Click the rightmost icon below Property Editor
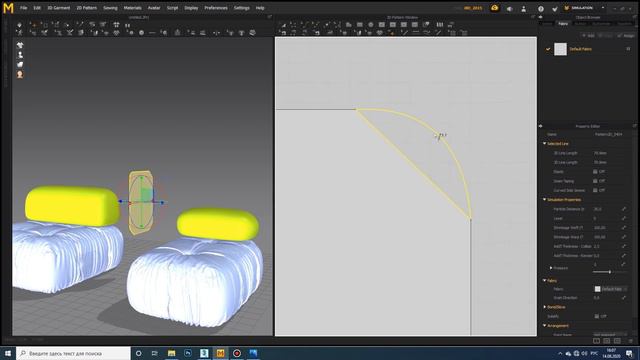The image size is (640, 360). click(x=631, y=341)
